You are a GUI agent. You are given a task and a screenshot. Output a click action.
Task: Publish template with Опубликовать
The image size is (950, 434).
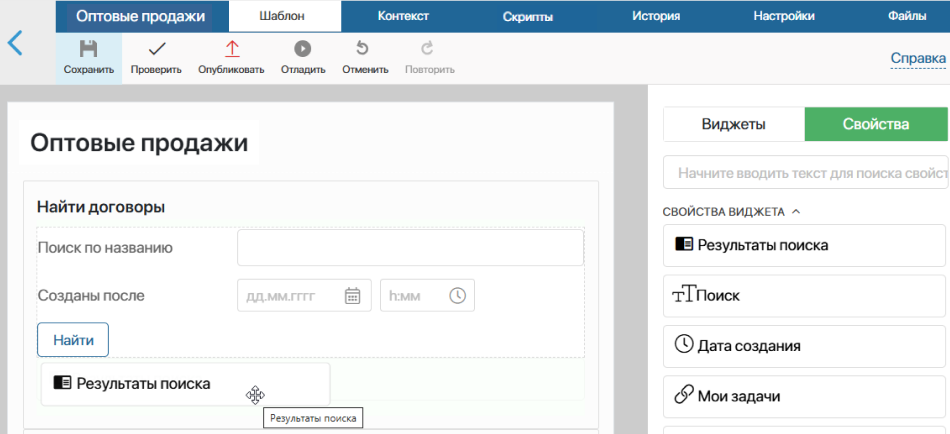pos(231,58)
